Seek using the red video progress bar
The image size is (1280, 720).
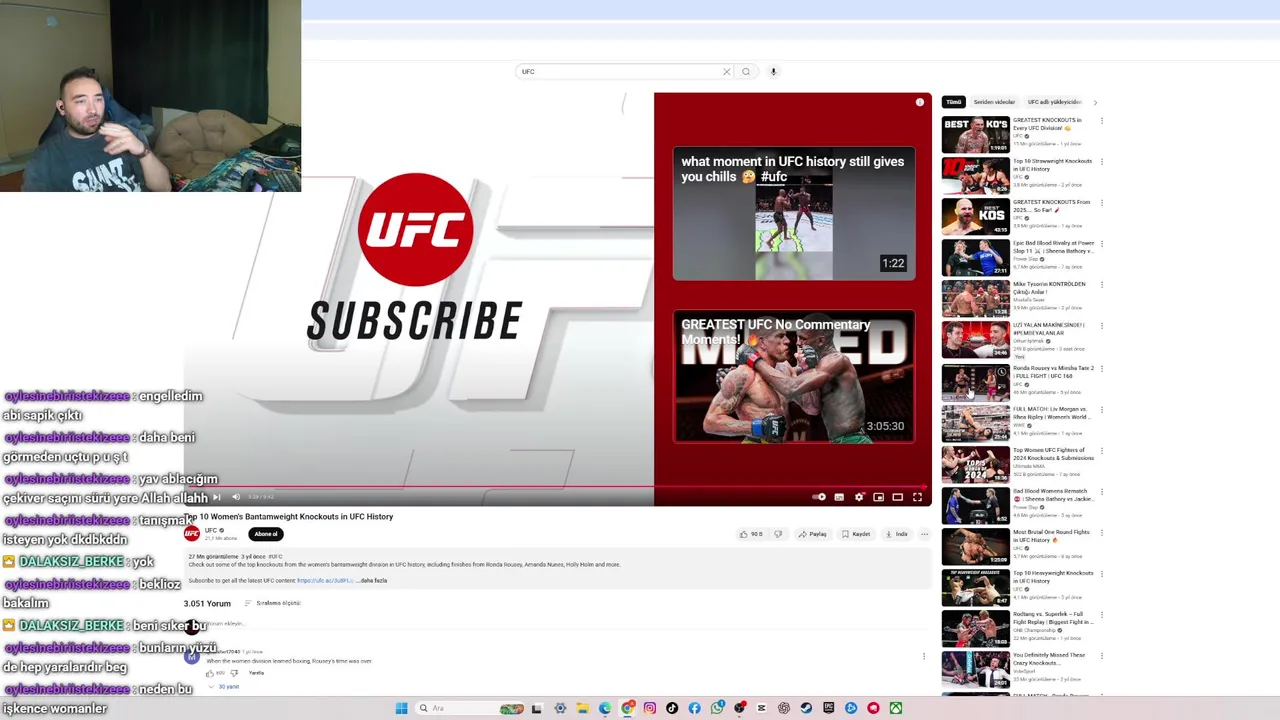[558, 488]
